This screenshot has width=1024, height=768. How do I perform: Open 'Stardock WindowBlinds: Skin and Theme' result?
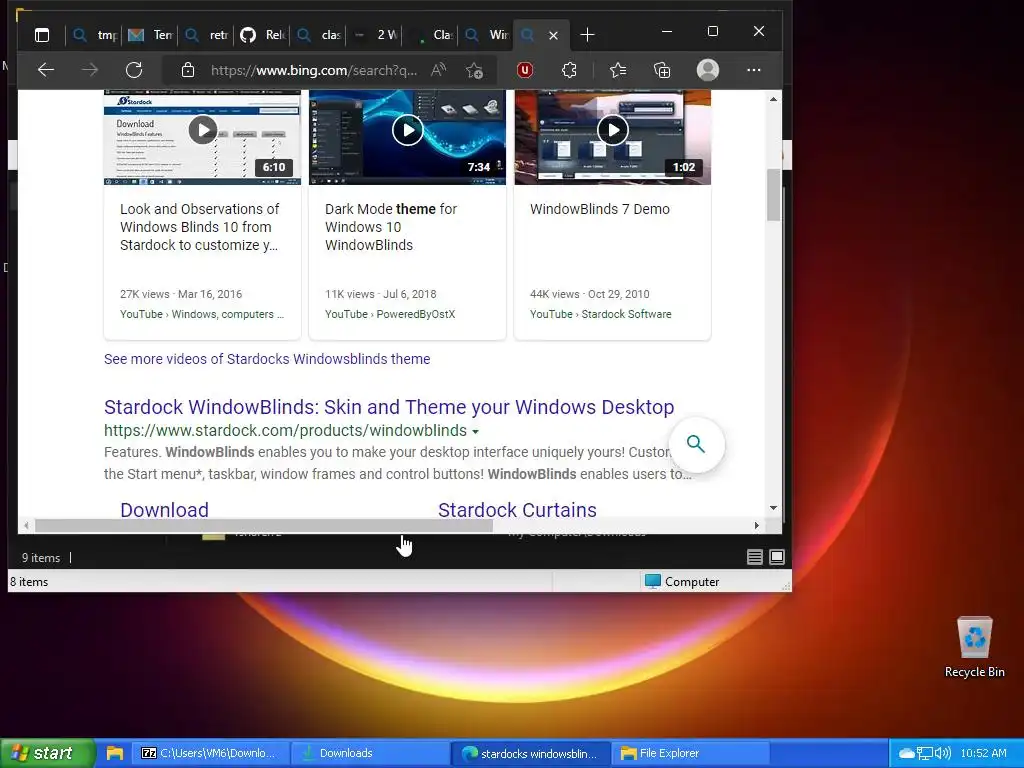389,407
